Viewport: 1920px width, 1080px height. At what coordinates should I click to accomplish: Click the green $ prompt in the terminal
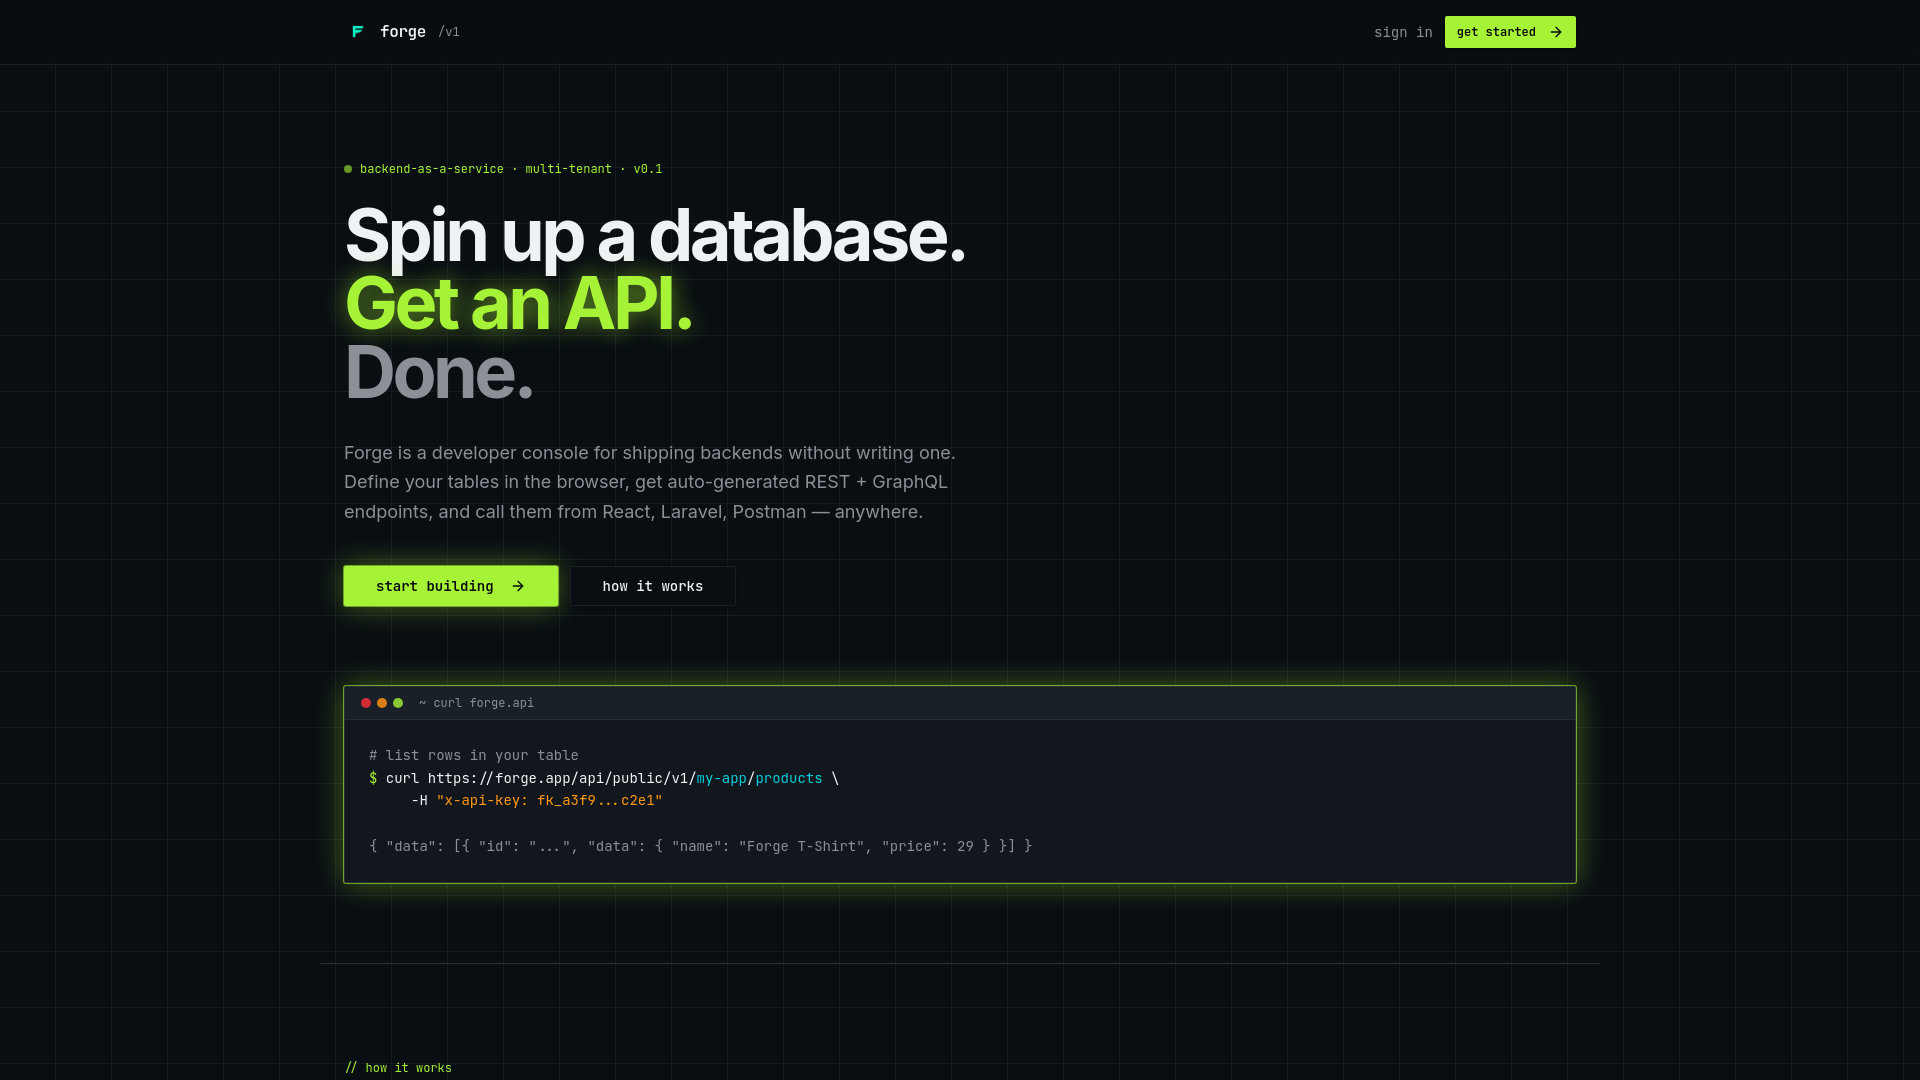373,778
